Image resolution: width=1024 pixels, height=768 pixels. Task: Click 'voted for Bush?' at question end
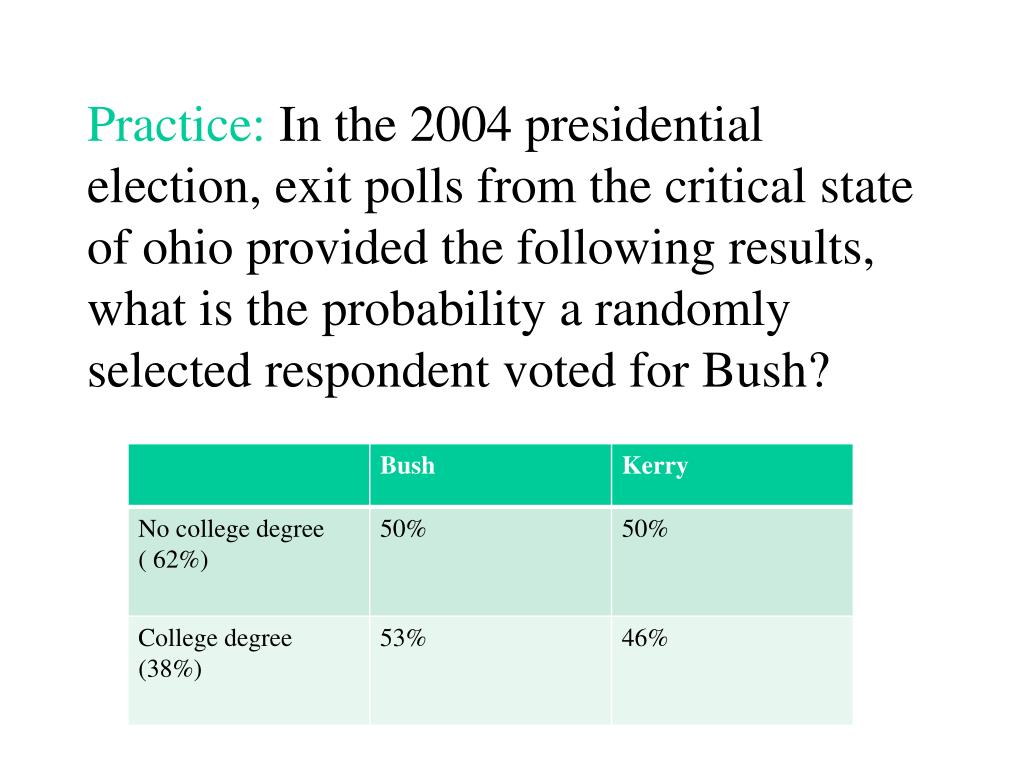click(666, 371)
